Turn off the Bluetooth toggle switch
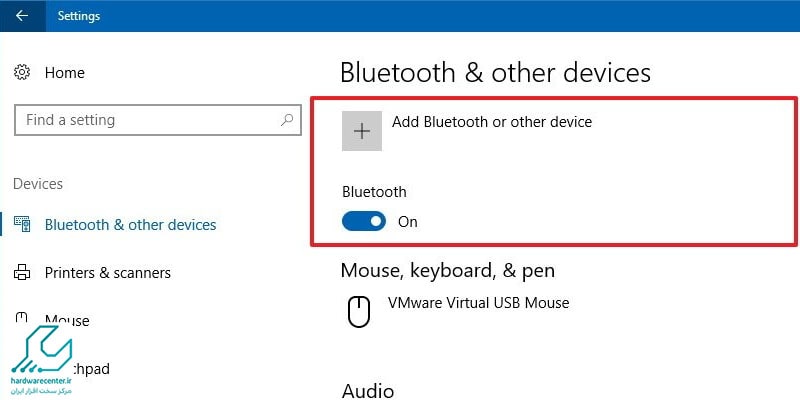 (364, 221)
